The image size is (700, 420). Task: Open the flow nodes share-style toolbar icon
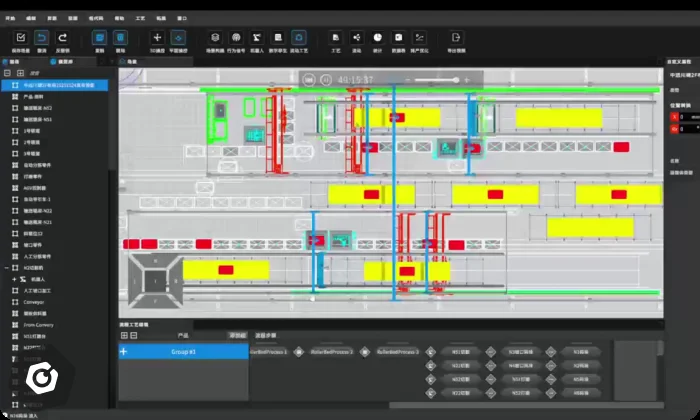point(357,38)
